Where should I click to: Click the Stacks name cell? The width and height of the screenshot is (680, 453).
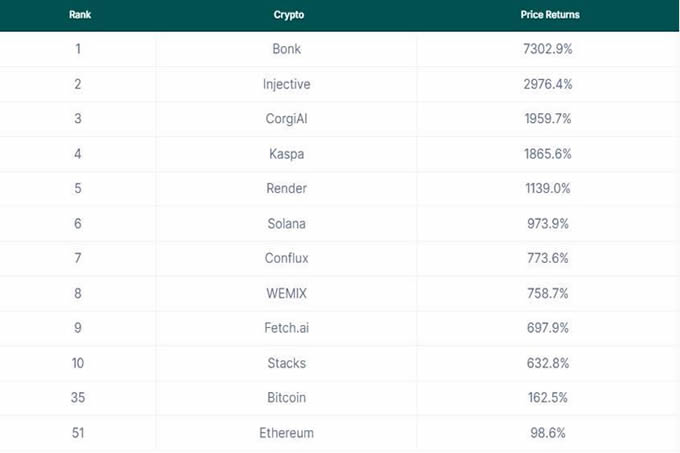[x=286, y=363]
